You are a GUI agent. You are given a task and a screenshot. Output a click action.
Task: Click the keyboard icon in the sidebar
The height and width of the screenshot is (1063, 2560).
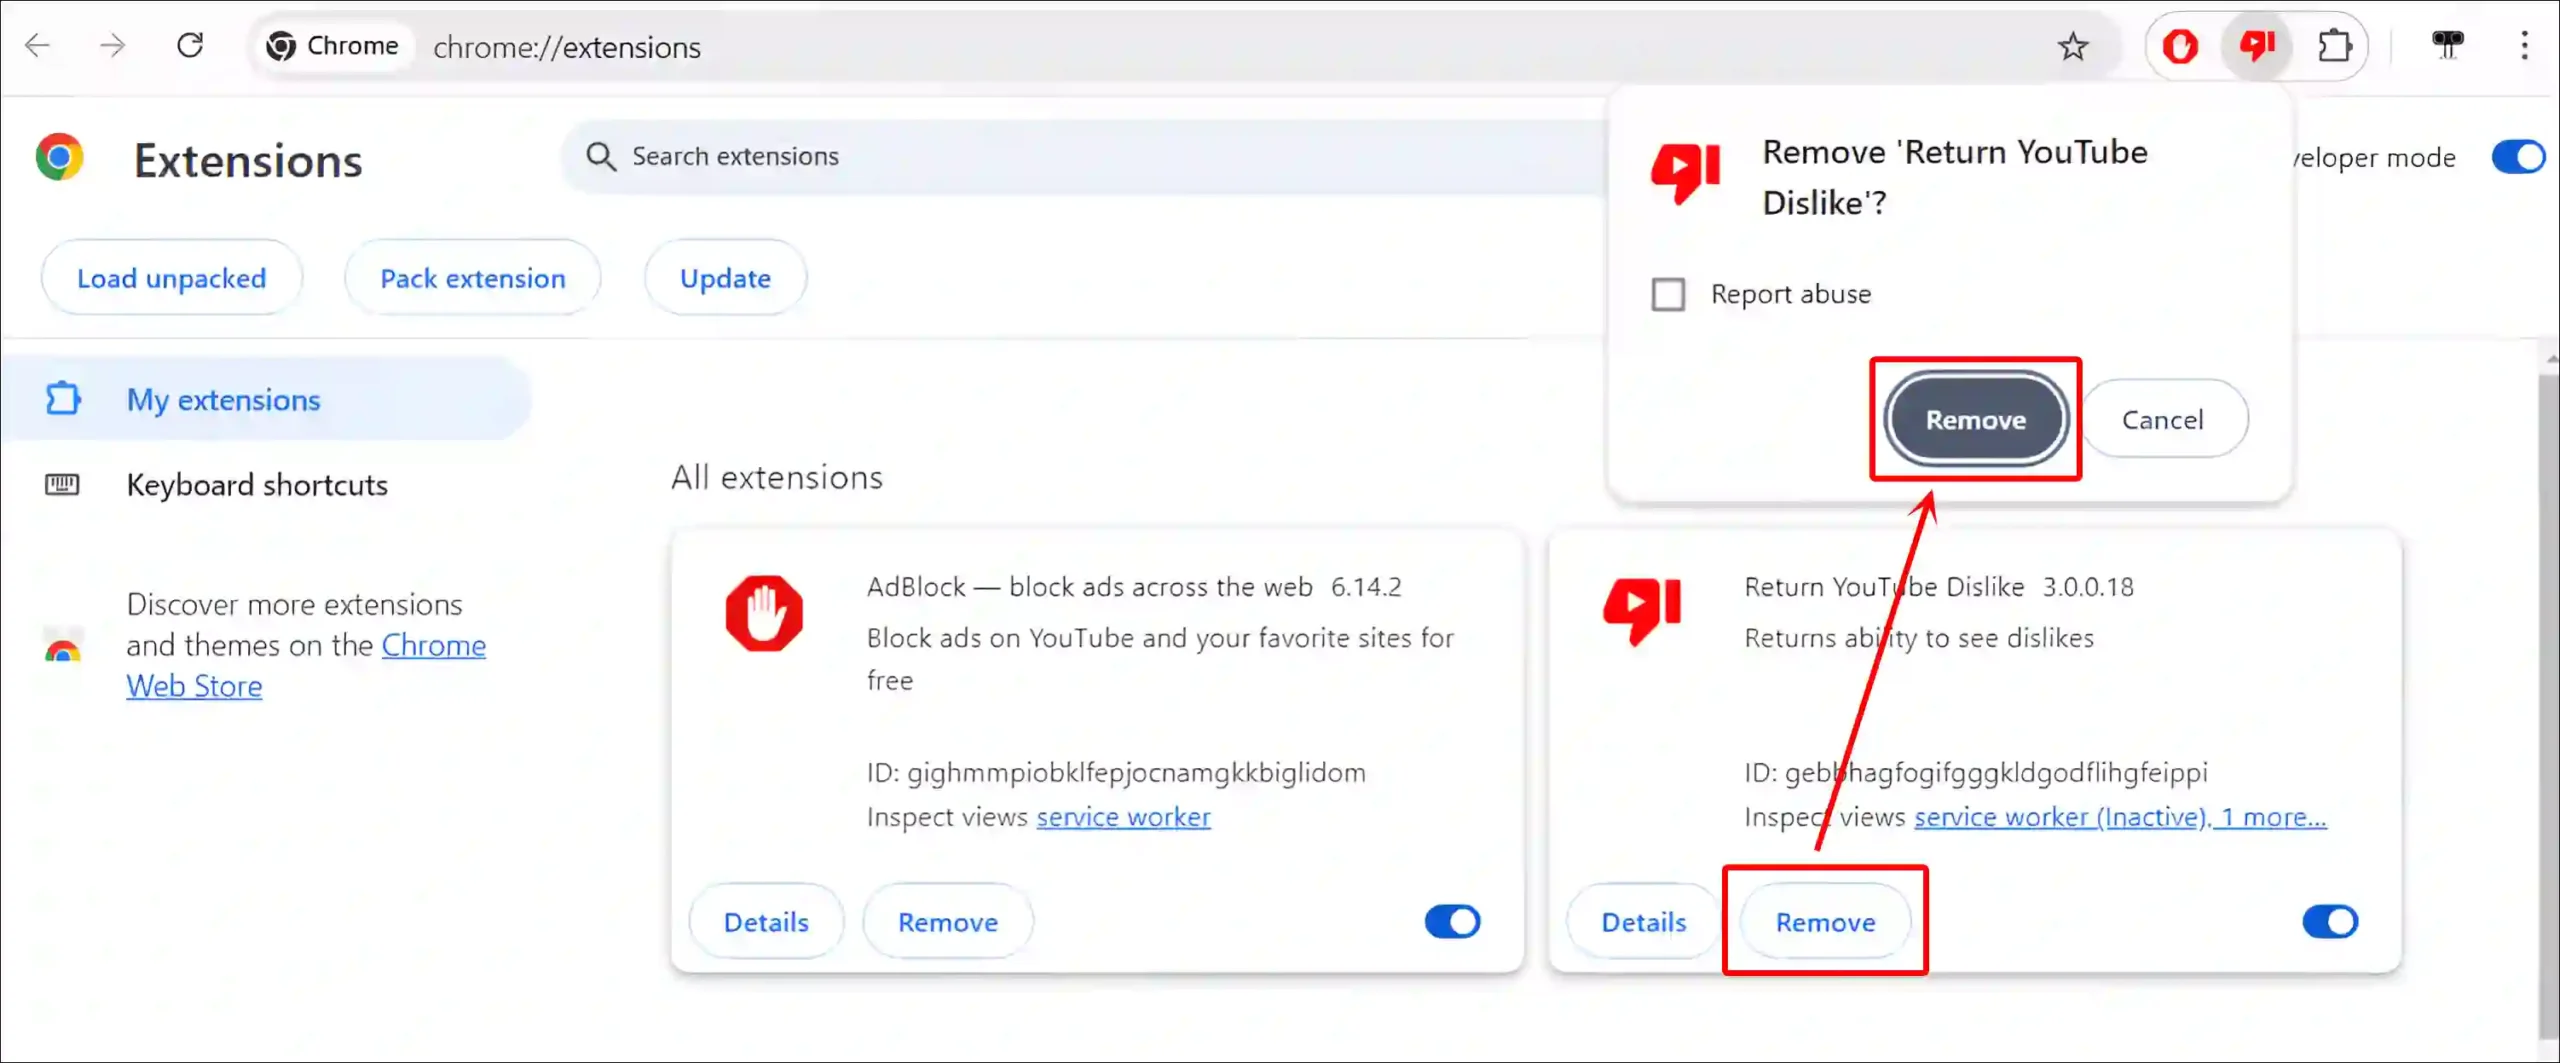coord(62,485)
